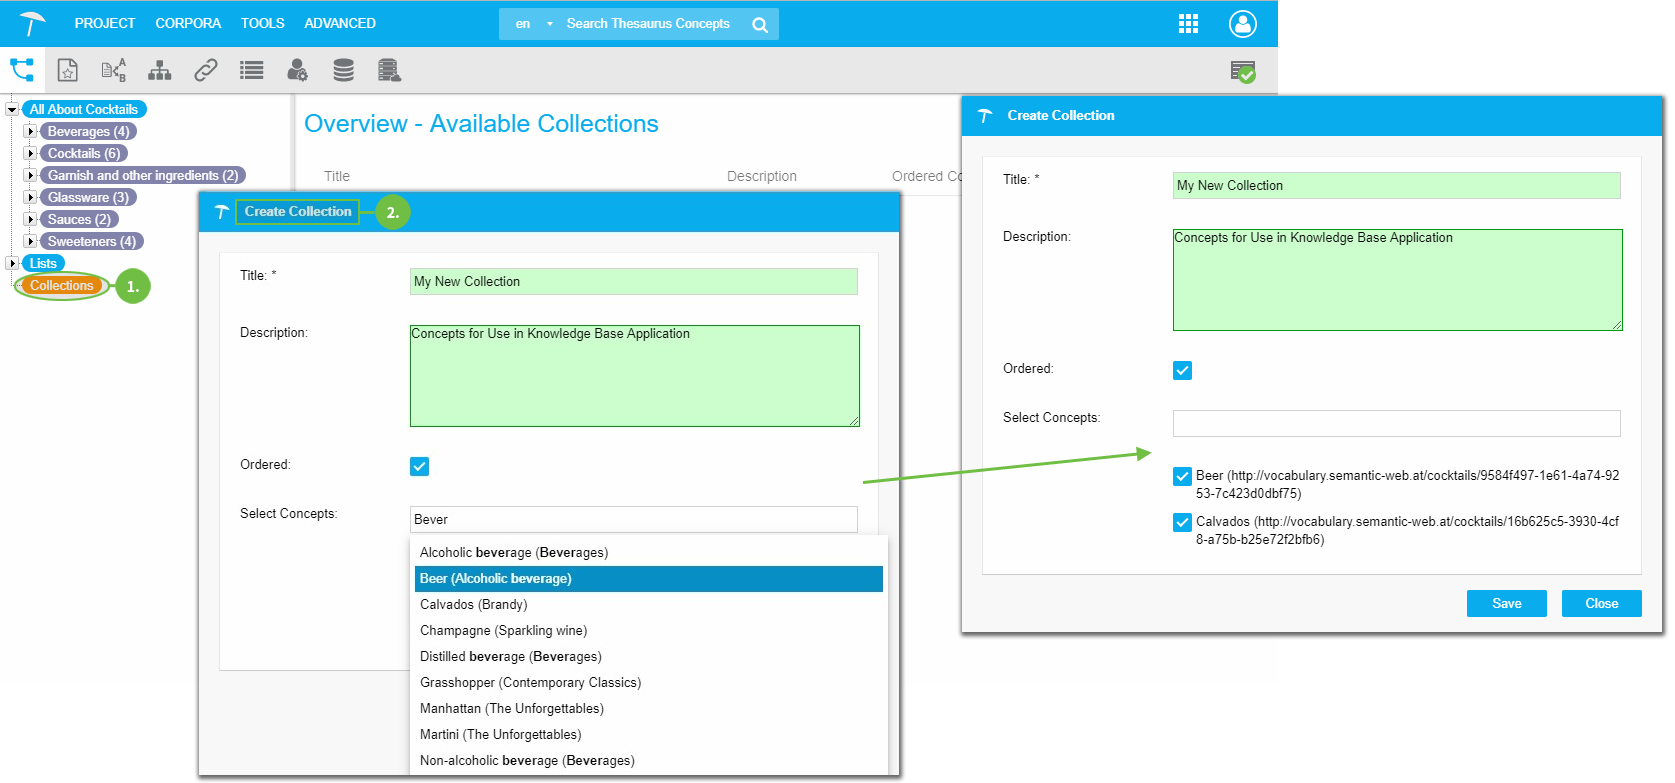1675x783 pixels.
Task: Expand the Cocktails (6) tree node
Action: click(x=31, y=154)
